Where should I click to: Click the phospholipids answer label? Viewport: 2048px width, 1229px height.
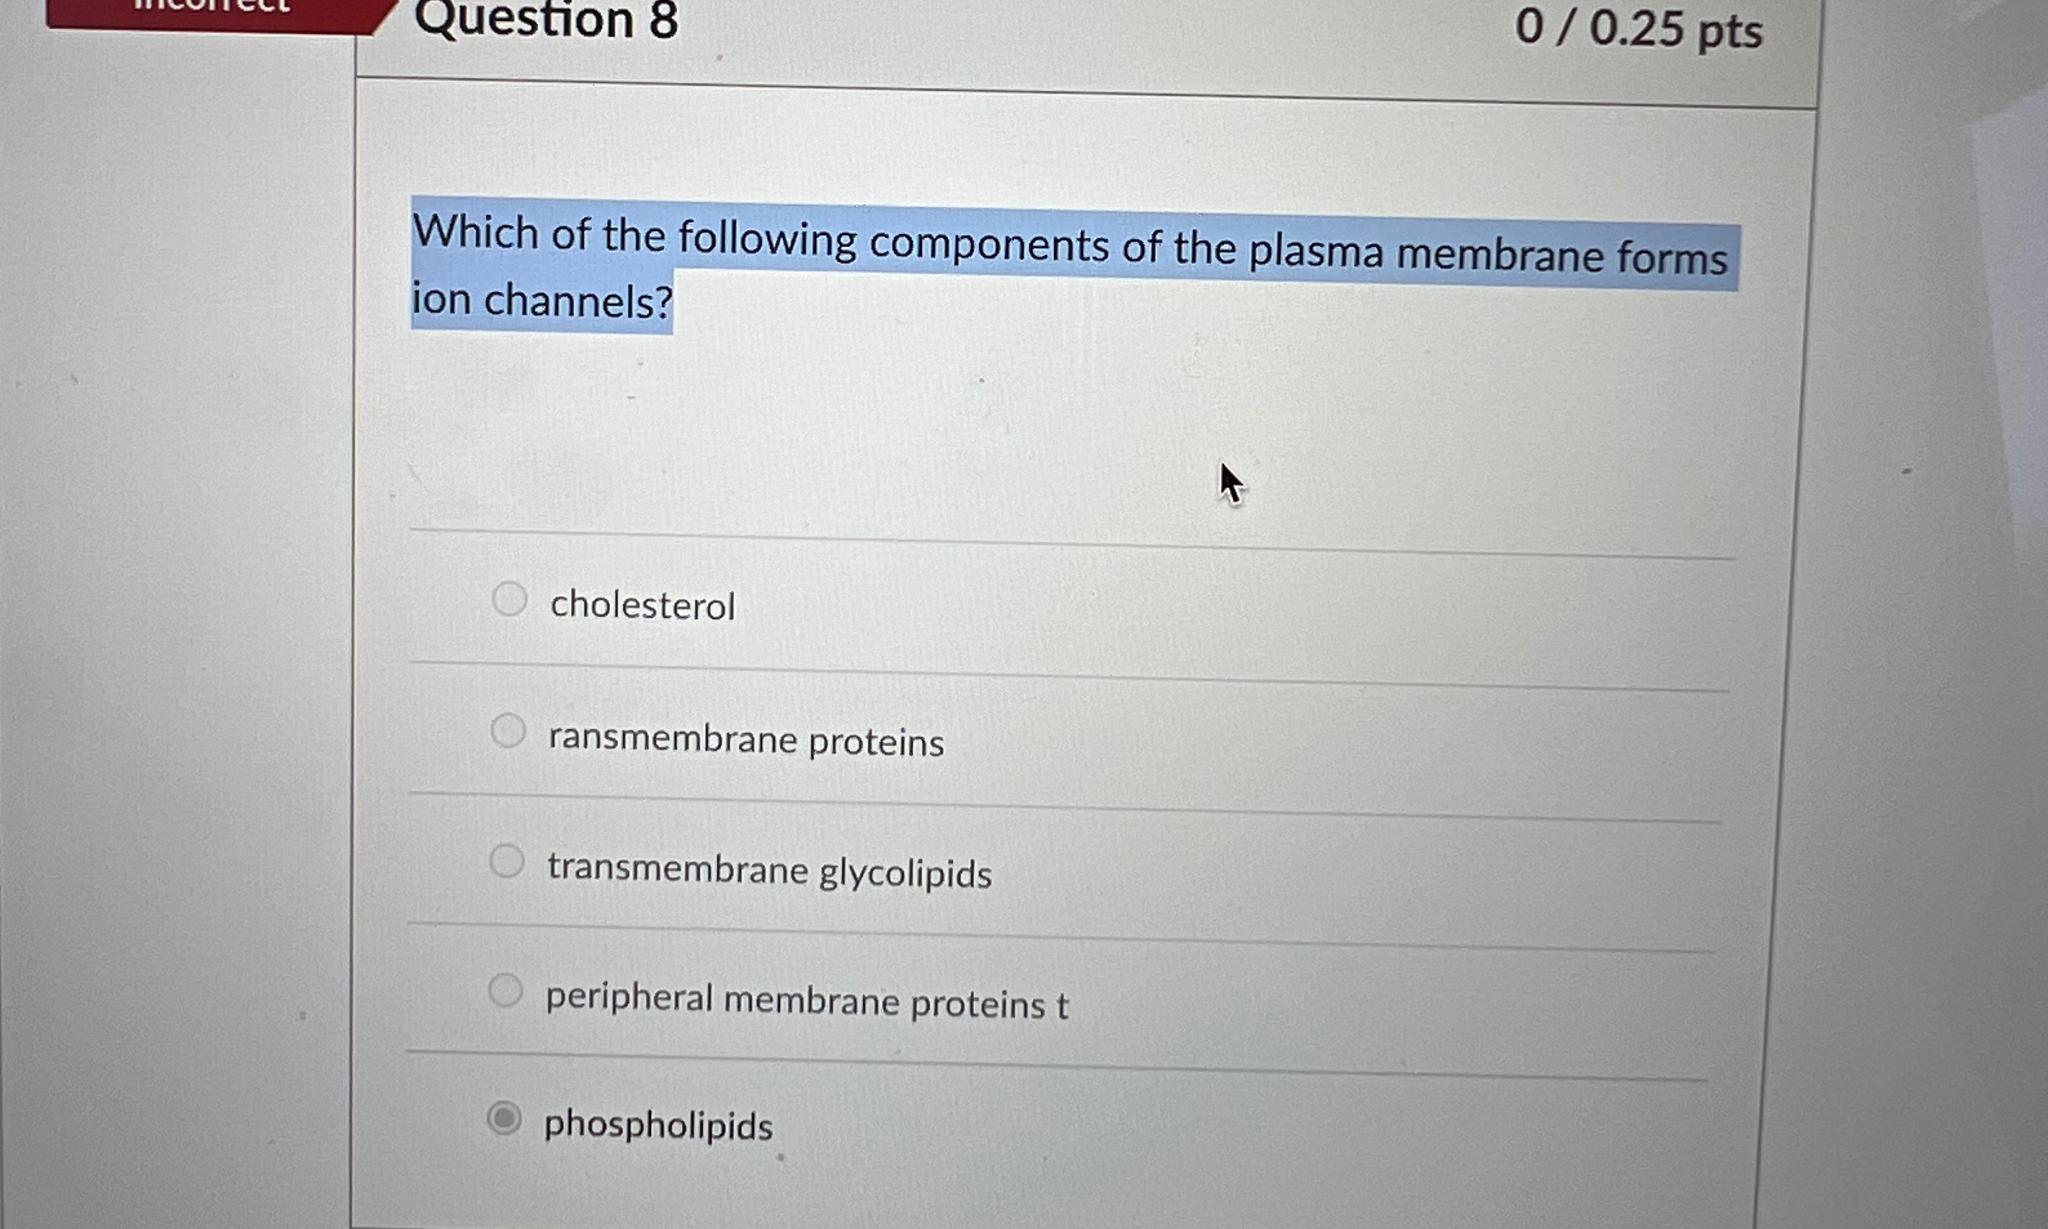point(658,1125)
